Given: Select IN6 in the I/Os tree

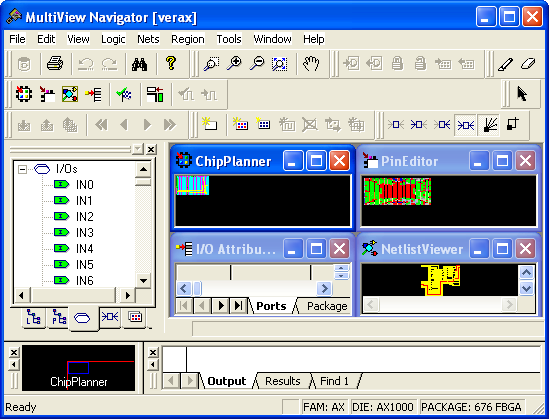Looking at the screenshot, I should 84,281.
